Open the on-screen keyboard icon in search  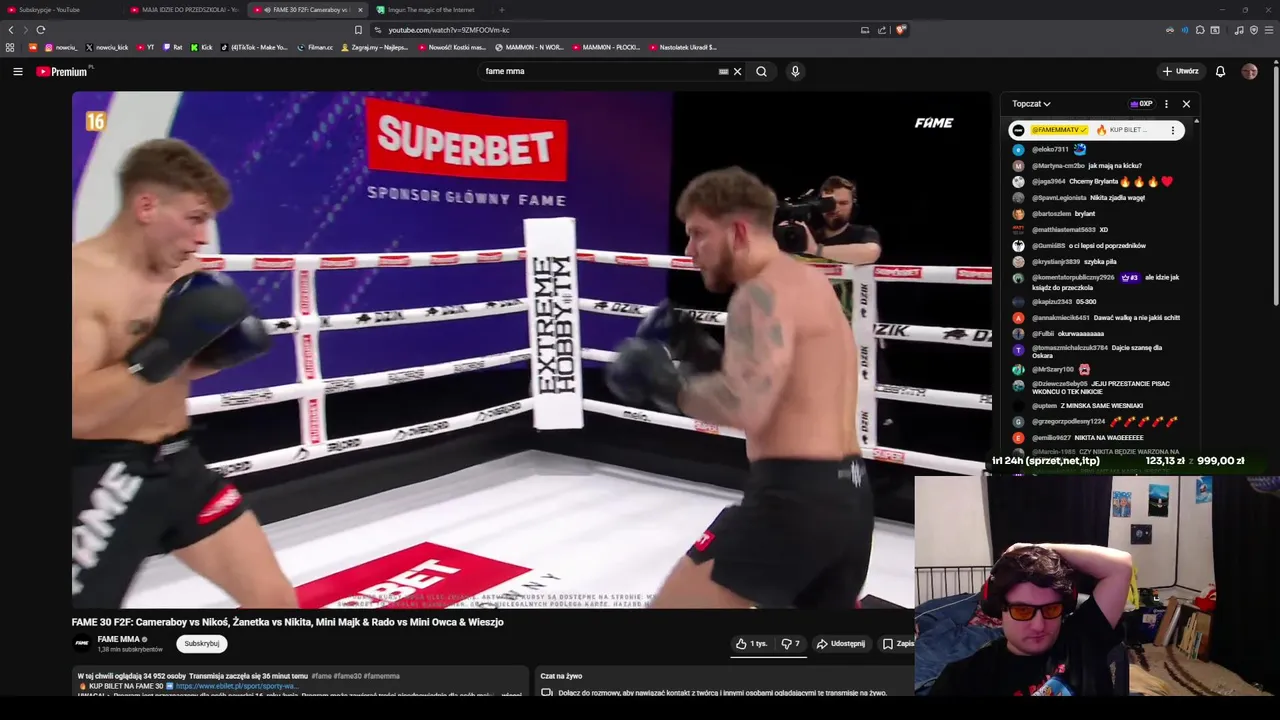point(723,71)
